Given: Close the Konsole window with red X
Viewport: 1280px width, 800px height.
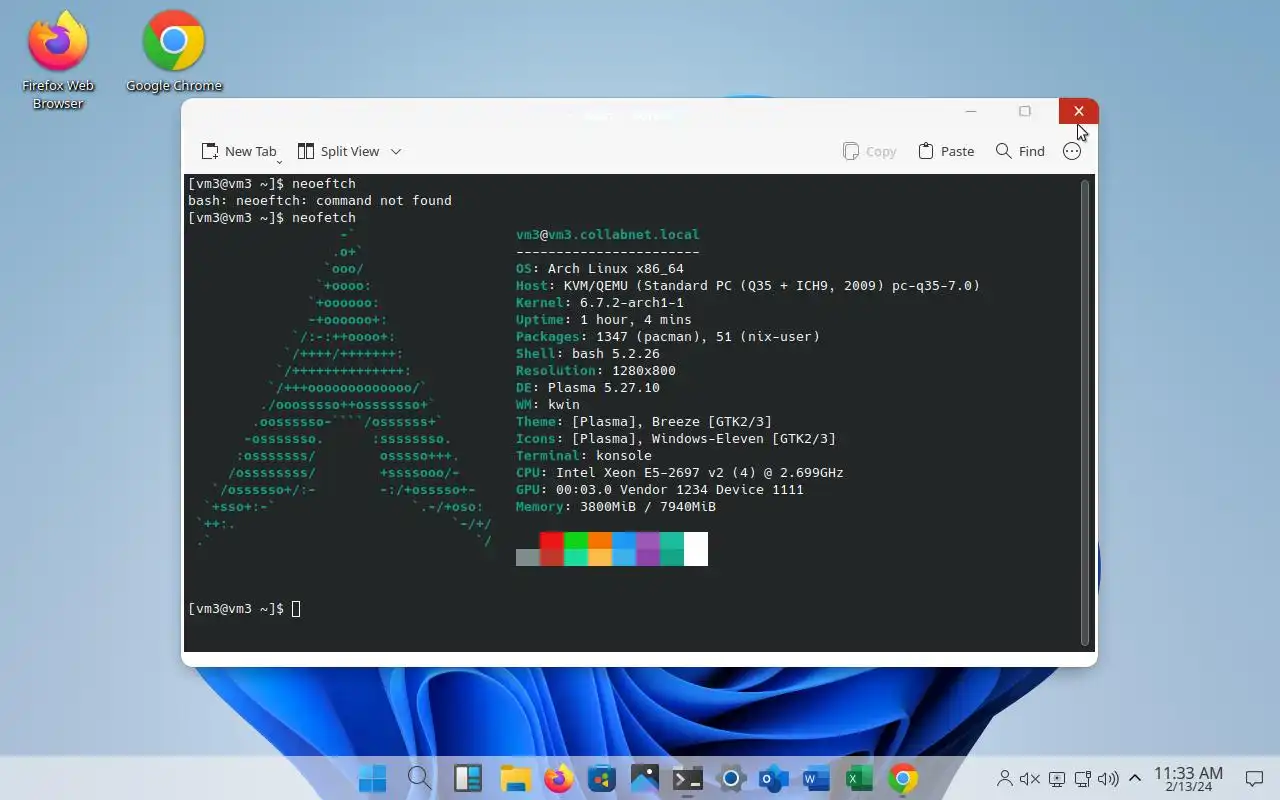Looking at the screenshot, I should (x=1078, y=111).
